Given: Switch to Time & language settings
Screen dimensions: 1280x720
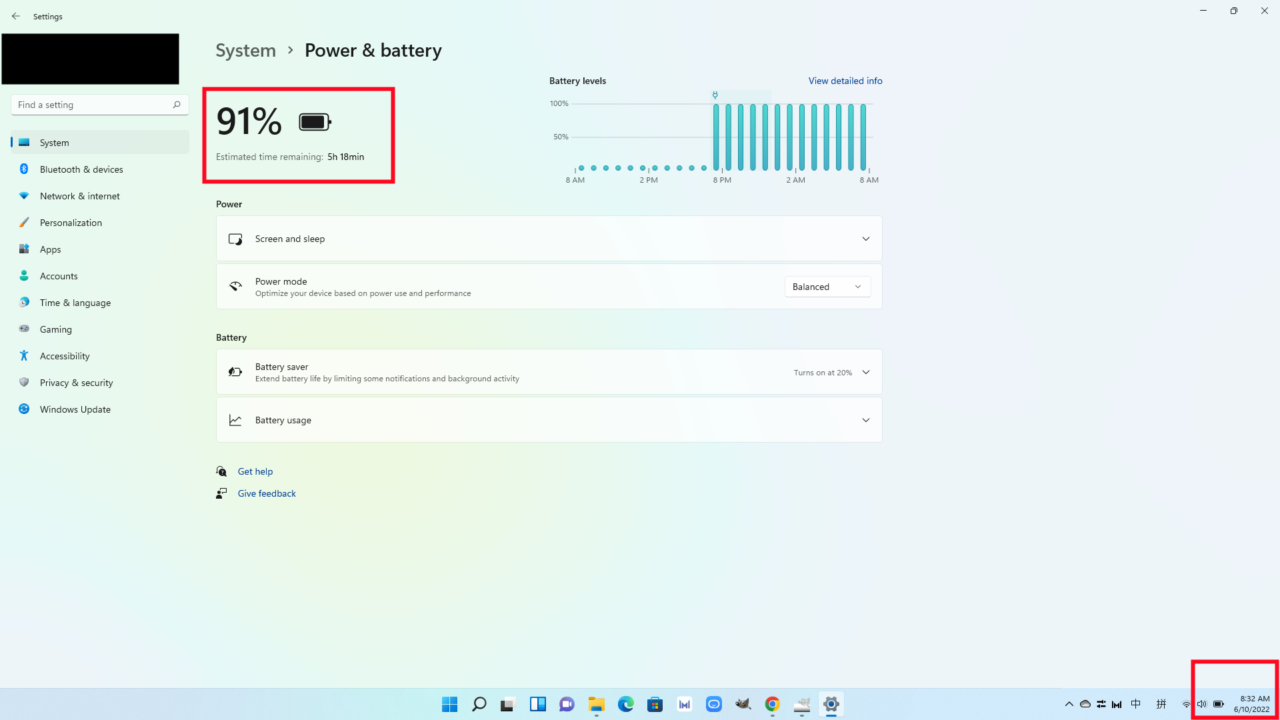Looking at the screenshot, I should point(100,303).
